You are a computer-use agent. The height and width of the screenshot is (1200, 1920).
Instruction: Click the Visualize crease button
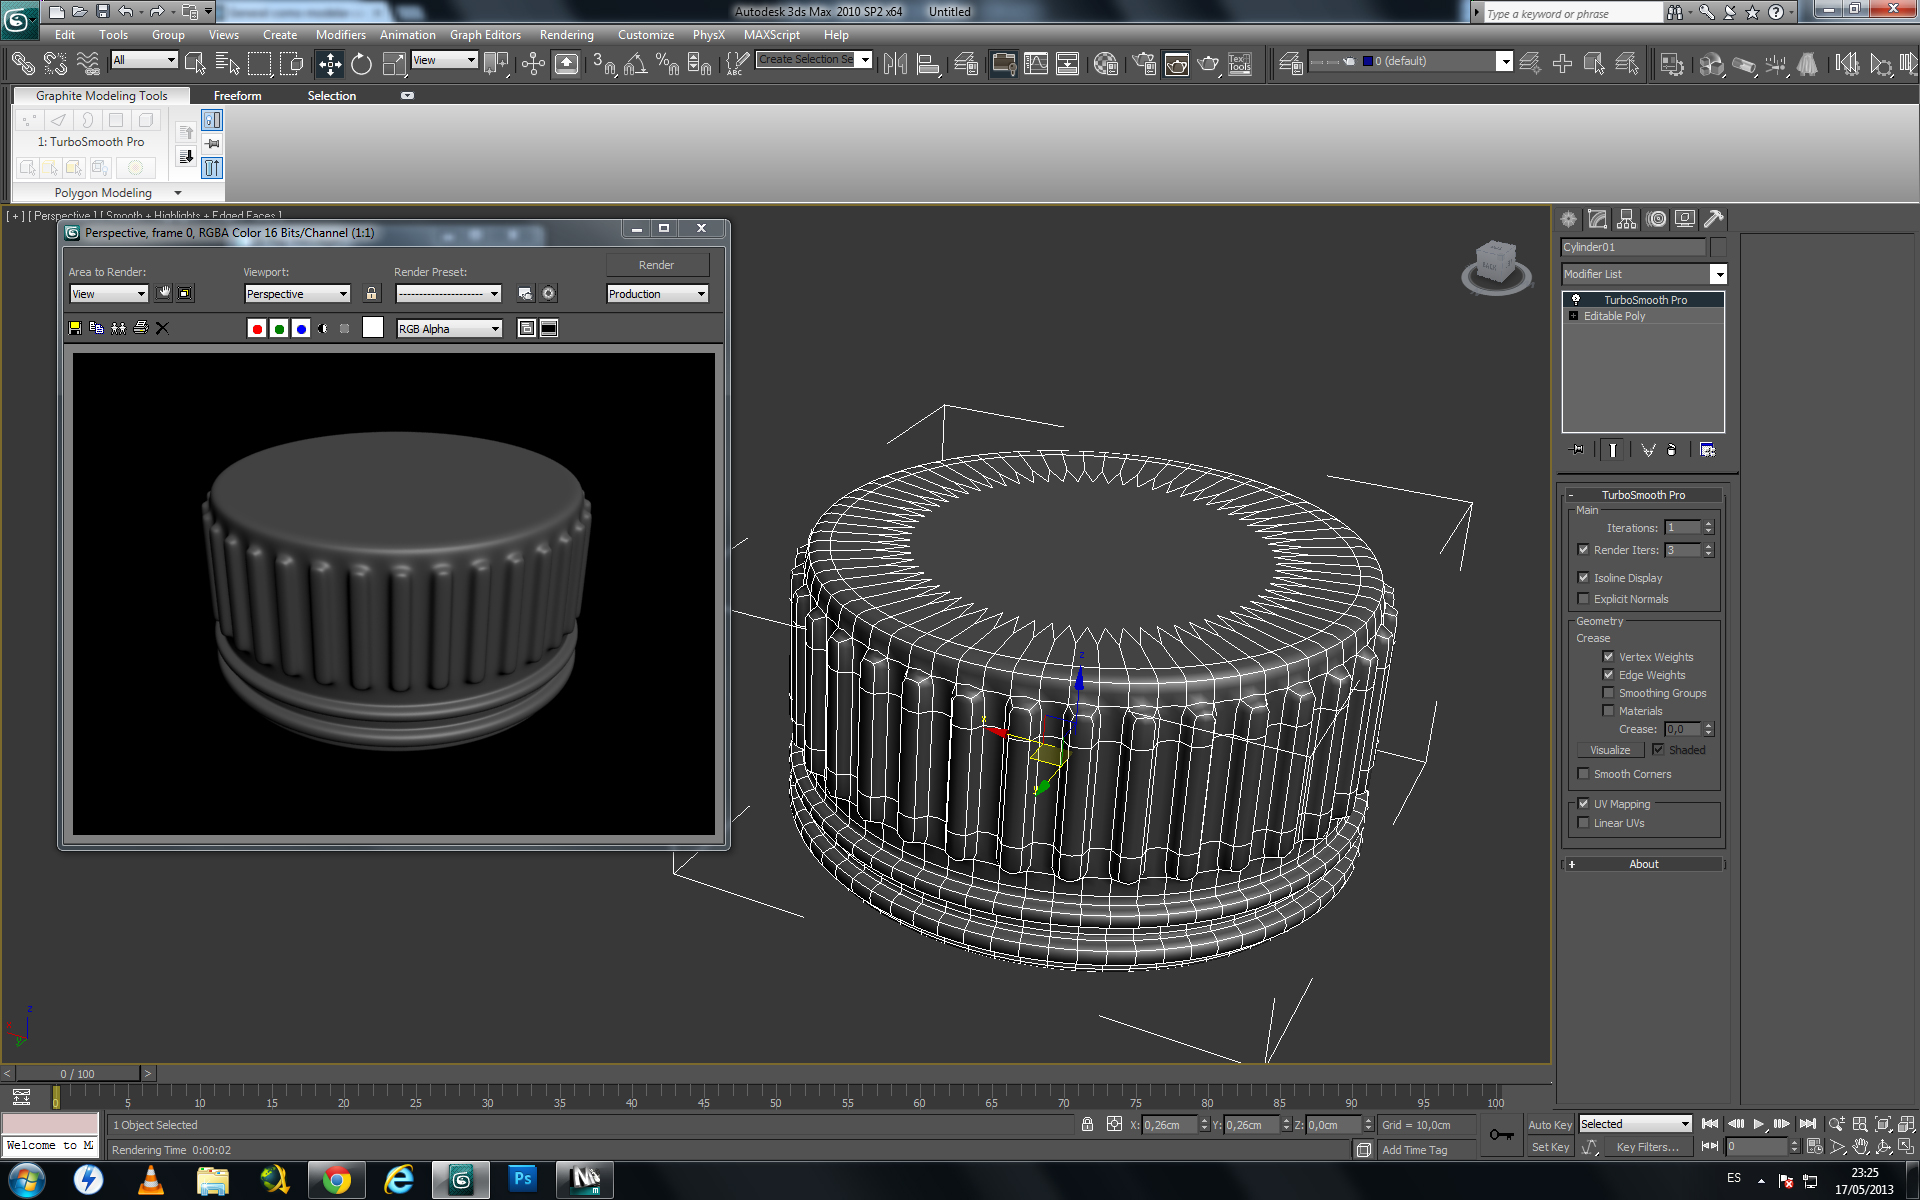1610,750
